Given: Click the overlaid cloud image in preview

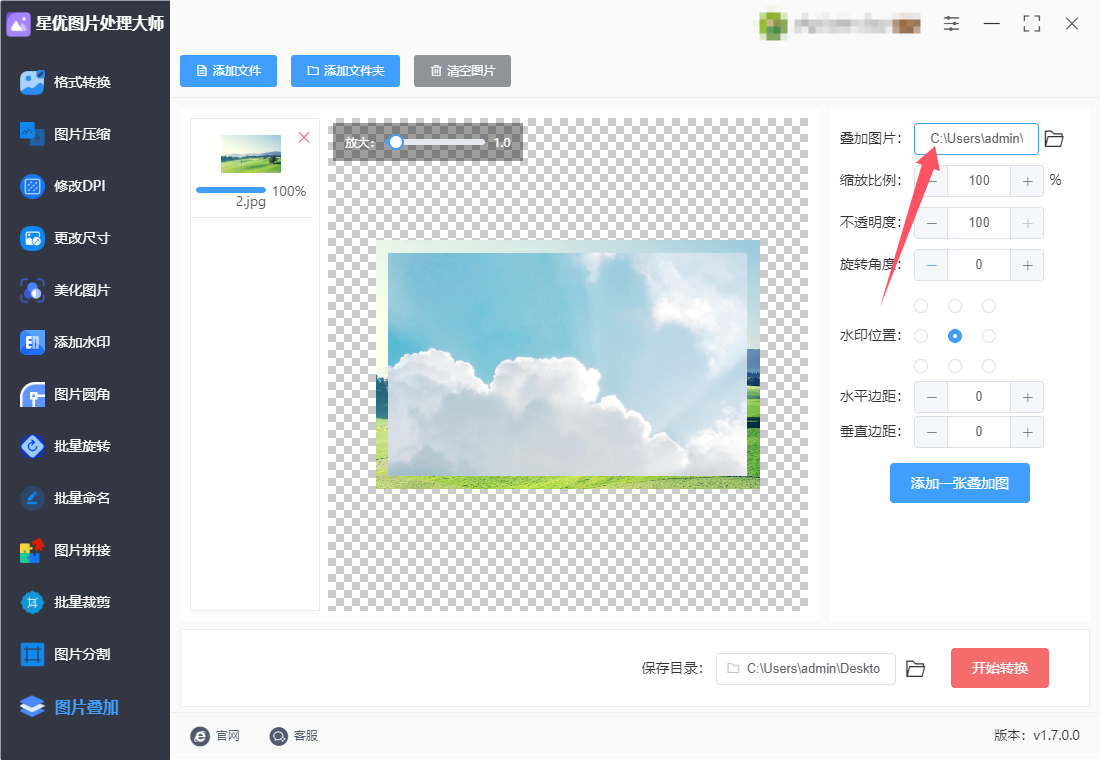Looking at the screenshot, I should point(568,364).
